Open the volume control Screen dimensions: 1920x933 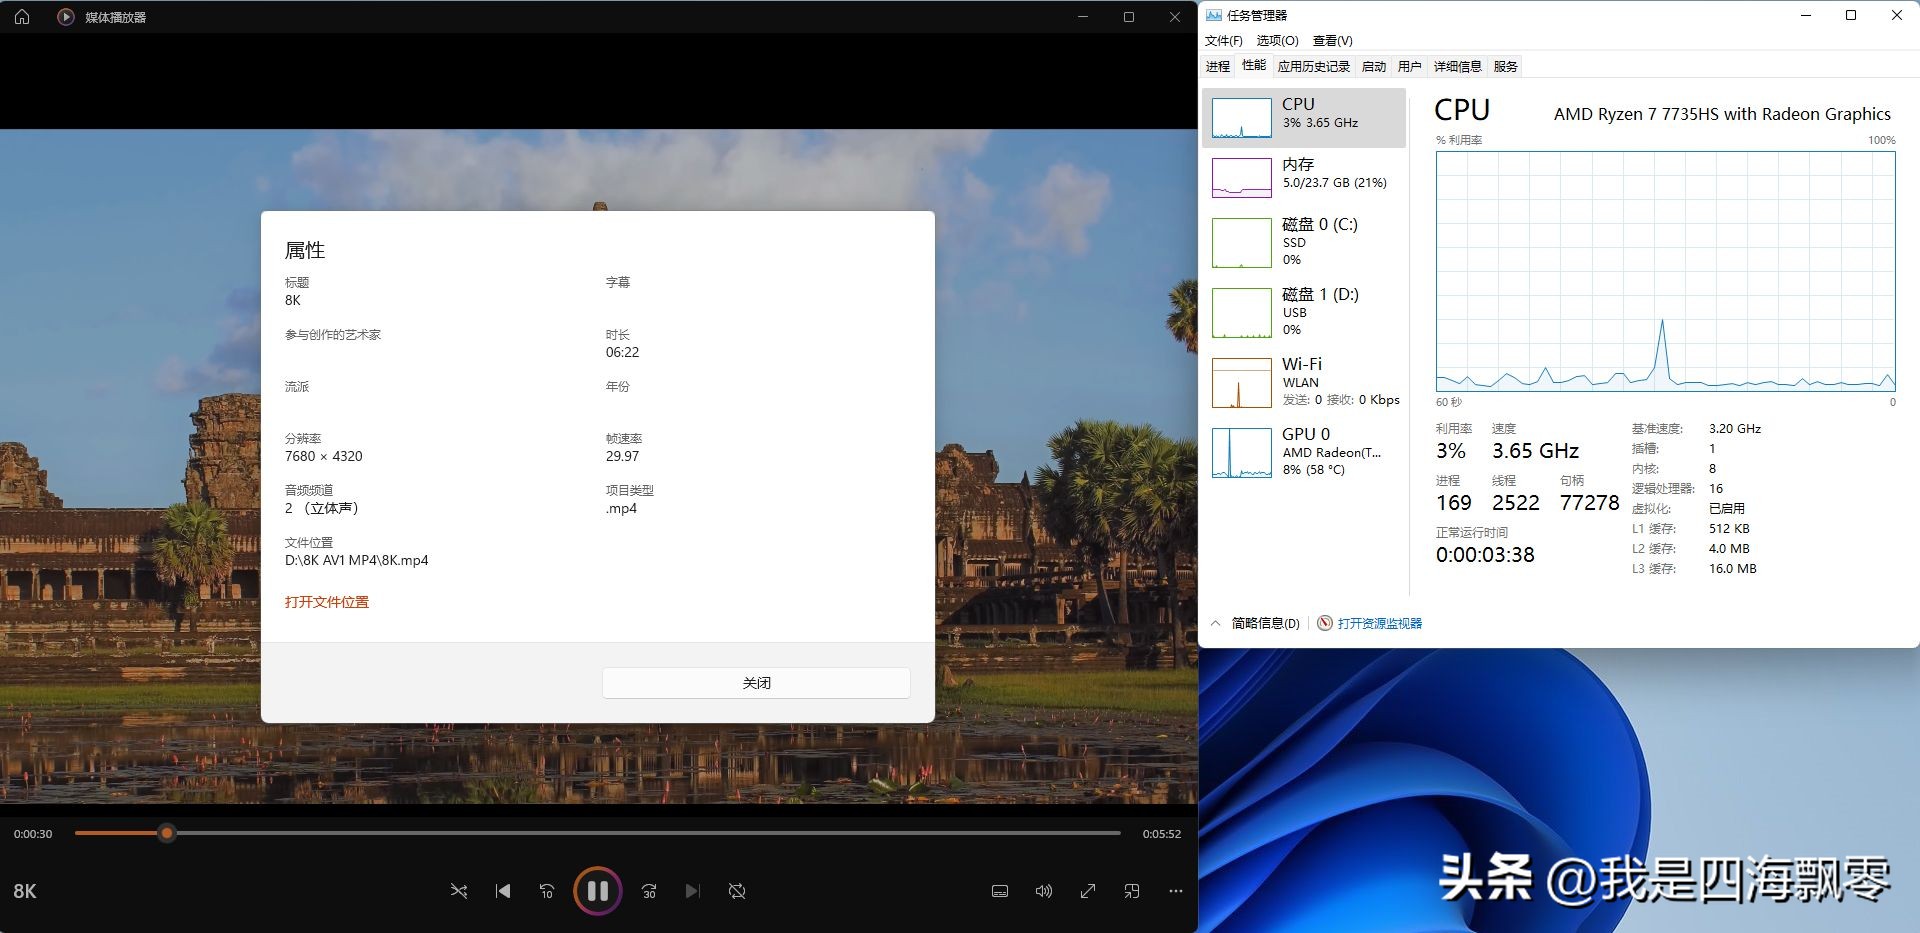(1043, 890)
